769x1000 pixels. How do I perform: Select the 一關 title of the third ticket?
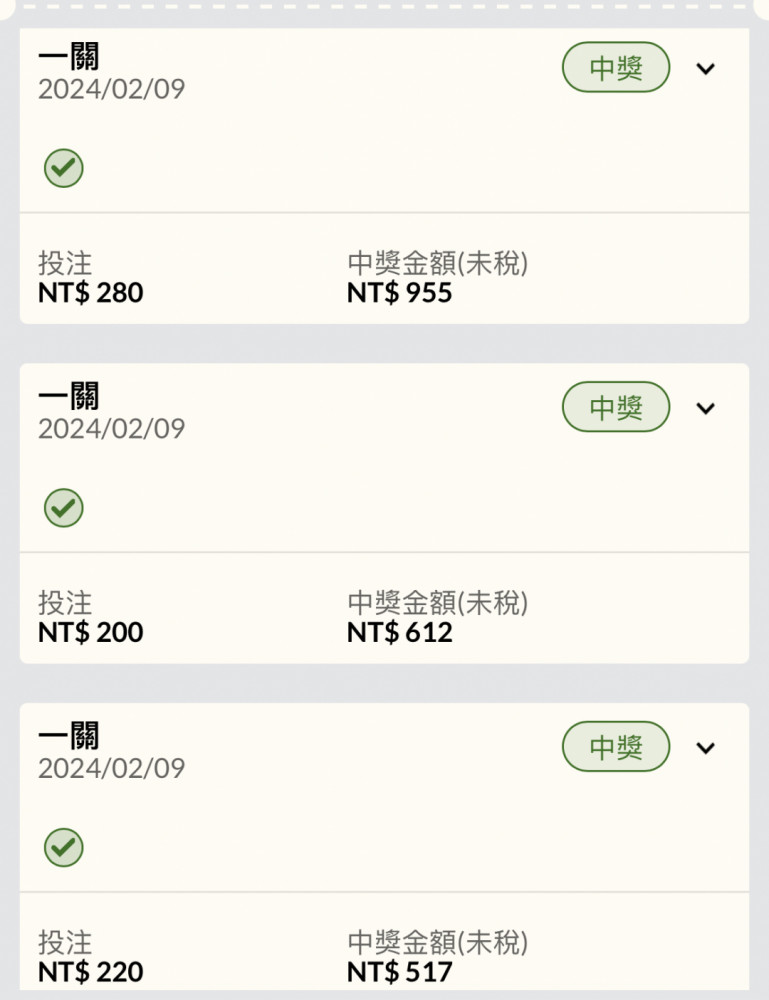coord(69,735)
